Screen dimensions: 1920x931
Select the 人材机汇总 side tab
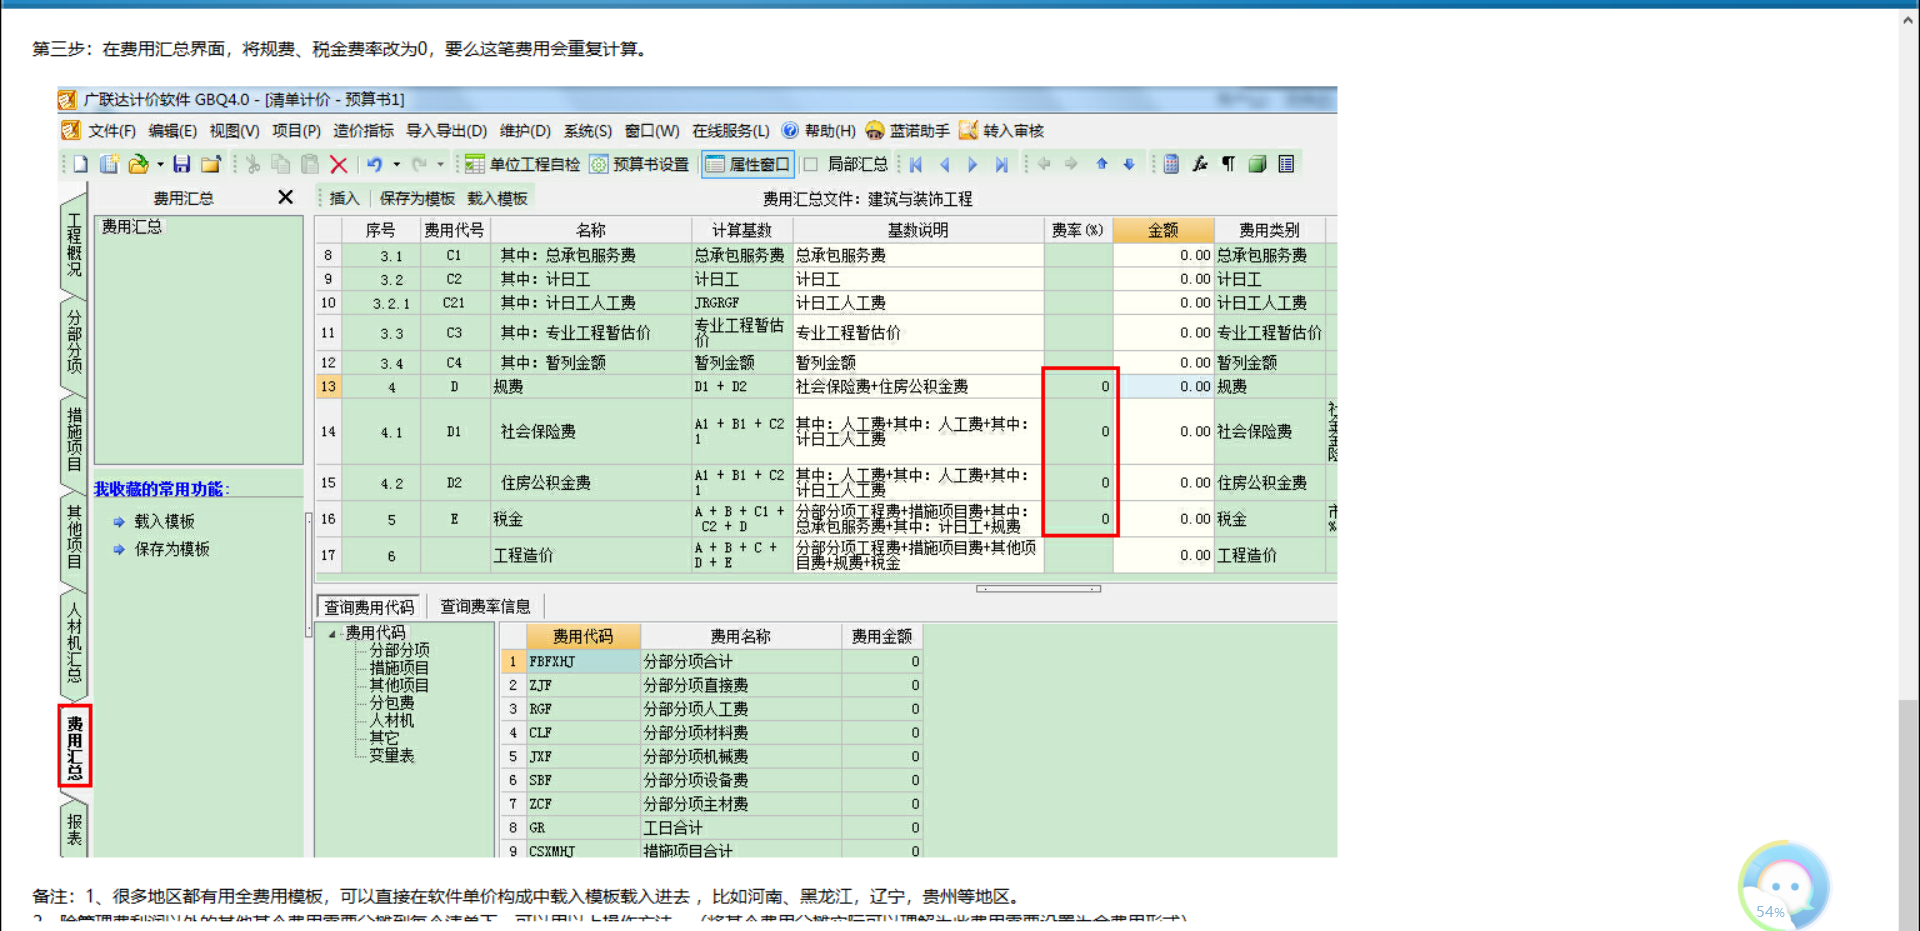tap(75, 643)
